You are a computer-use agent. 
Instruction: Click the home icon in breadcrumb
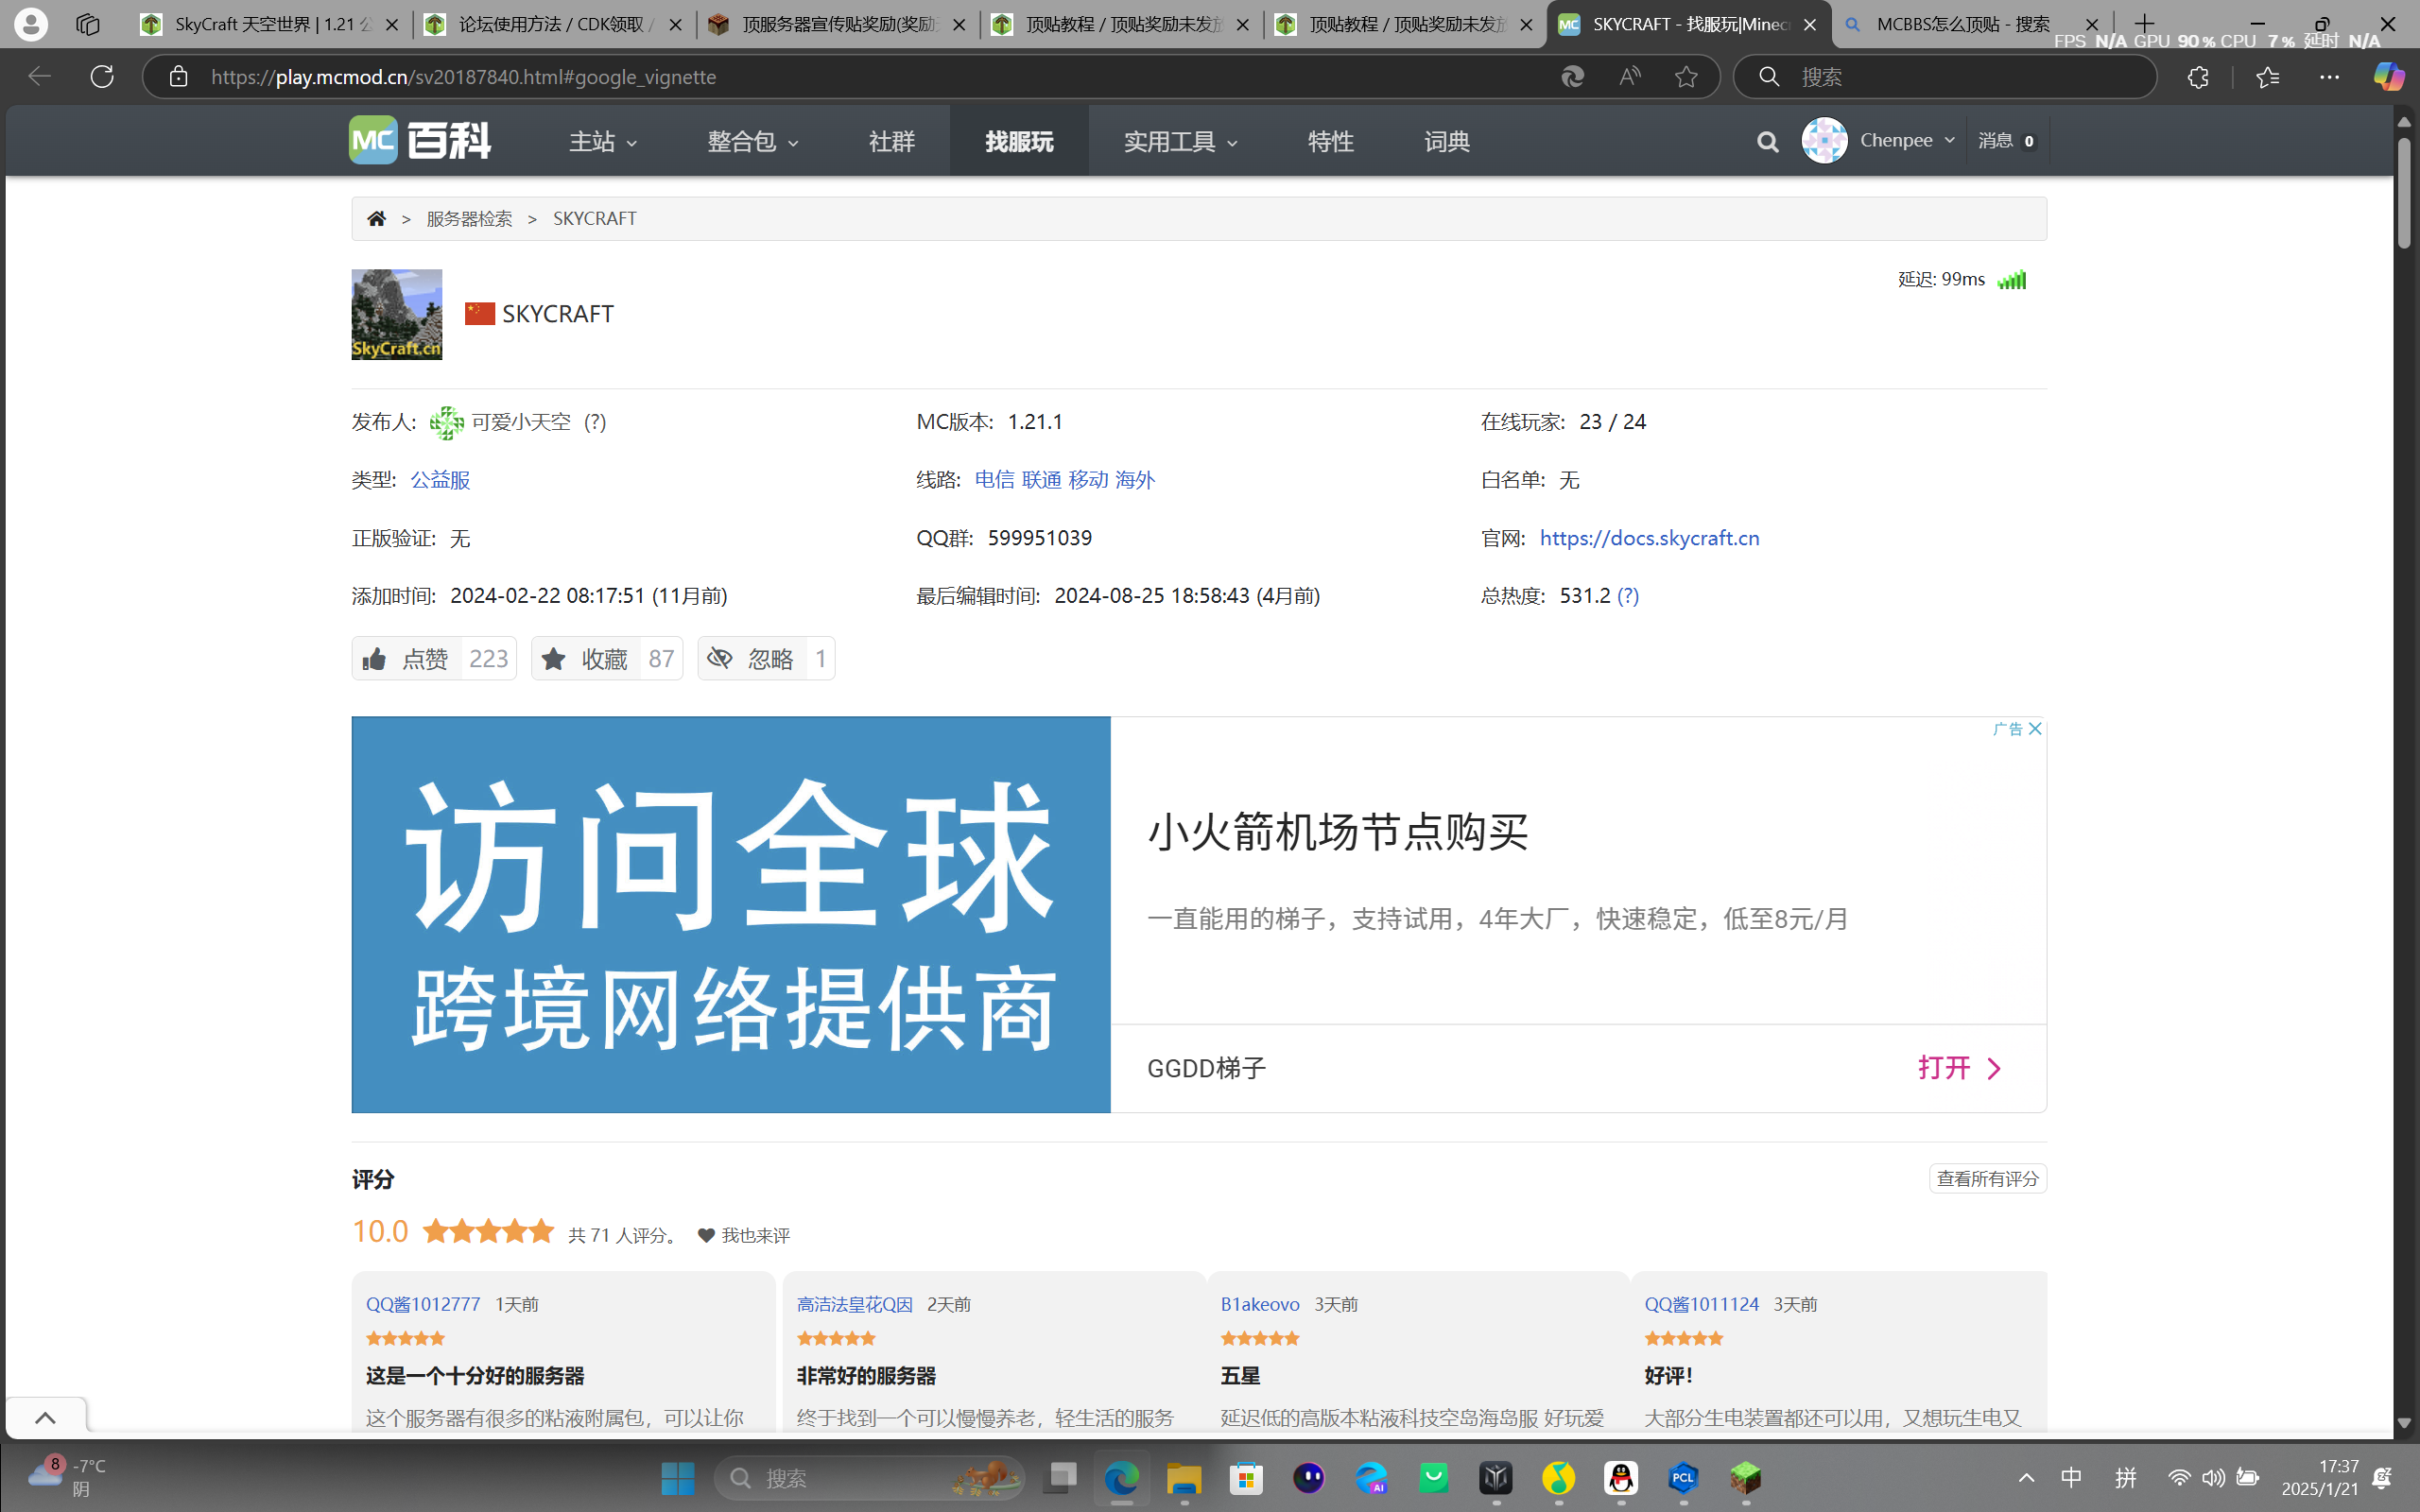pyautogui.click(x=376, y=218)
